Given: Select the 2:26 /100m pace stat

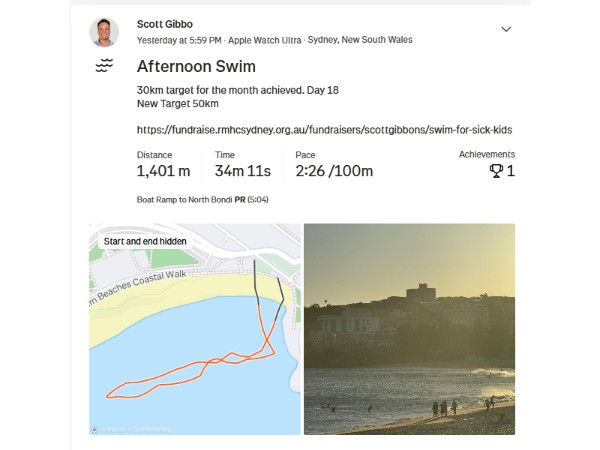Looking at the screenshot, I should [x=334, y=171].
